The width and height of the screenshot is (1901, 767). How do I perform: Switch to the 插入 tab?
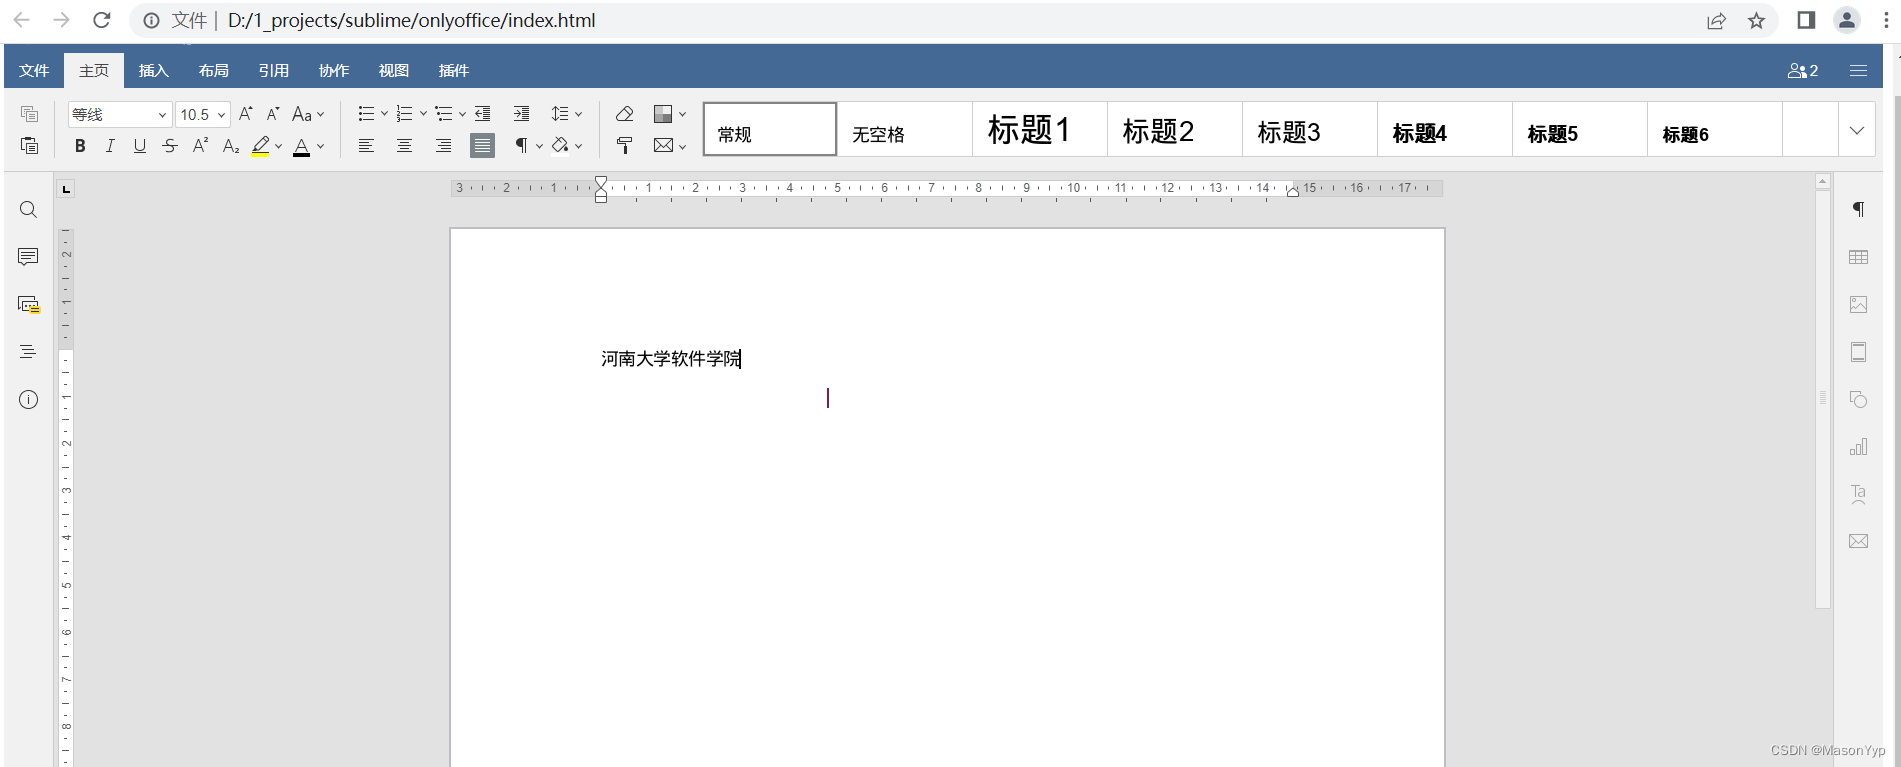[x=154, y=71]
